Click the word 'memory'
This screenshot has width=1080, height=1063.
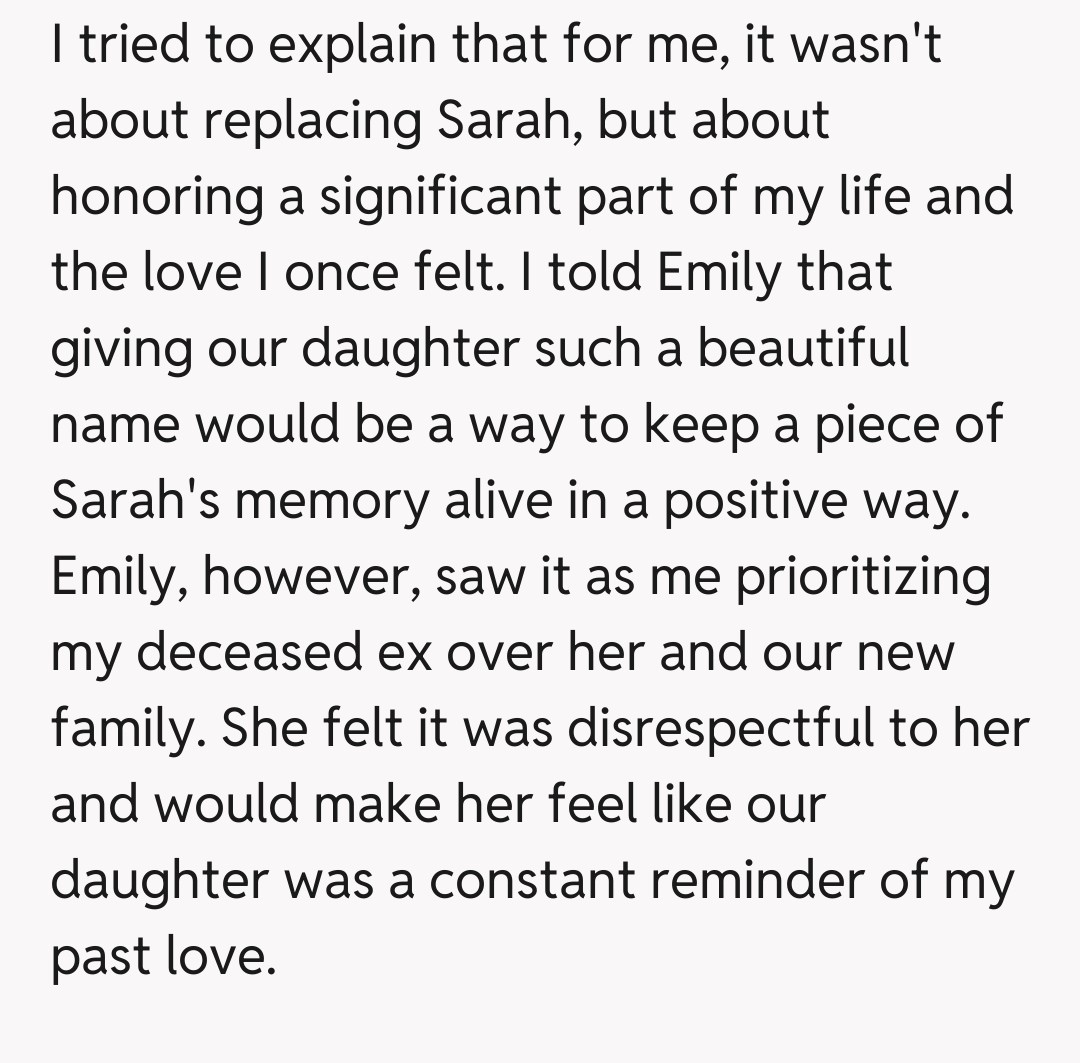(x=331, y=501)
